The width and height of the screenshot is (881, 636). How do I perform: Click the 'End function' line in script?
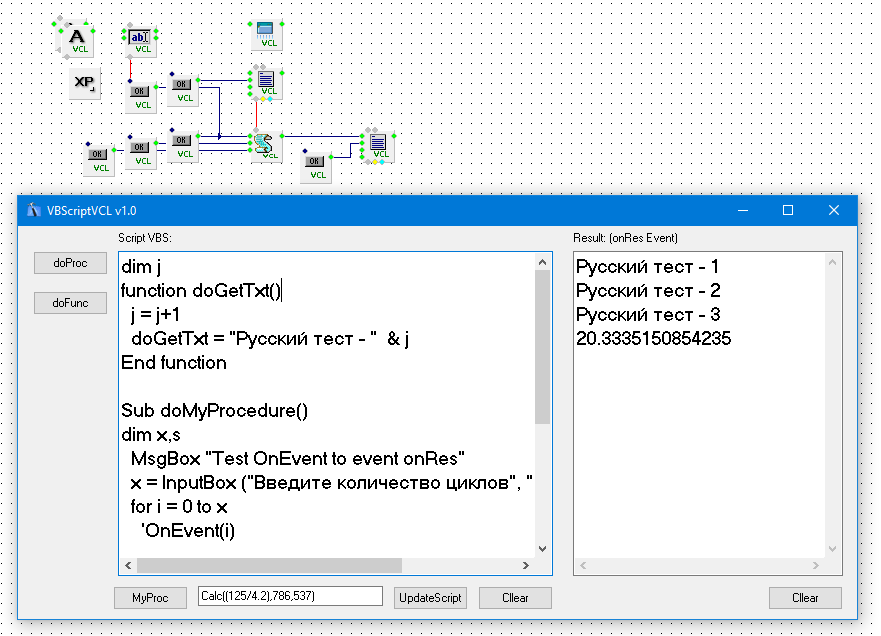tap(174, 362)
